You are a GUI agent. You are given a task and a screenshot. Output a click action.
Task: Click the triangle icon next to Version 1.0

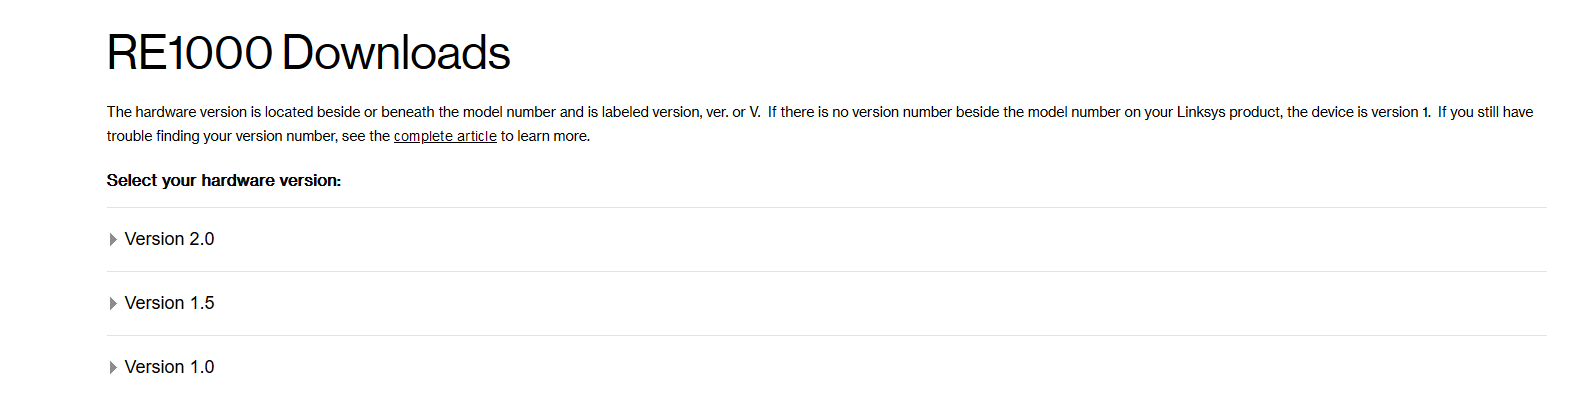pyautogui.click(x=113, y=368)
